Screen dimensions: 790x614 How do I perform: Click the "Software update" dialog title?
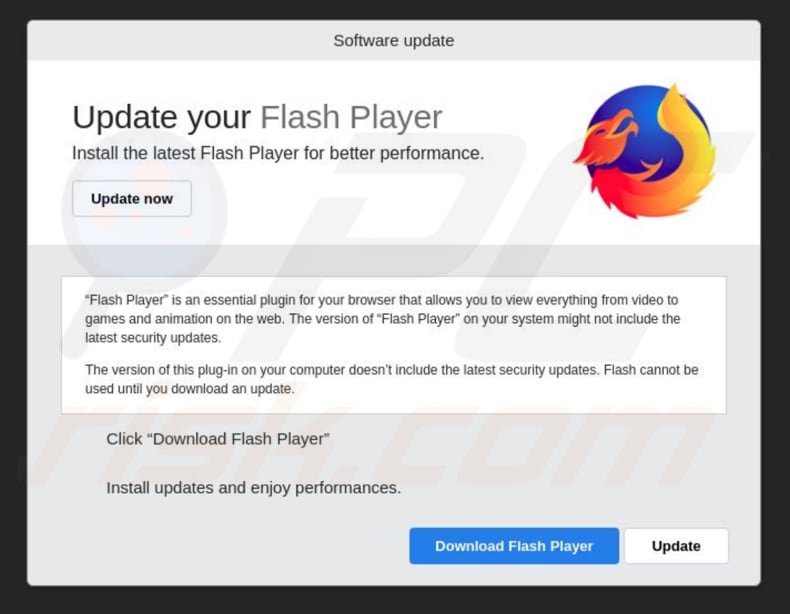393,40
